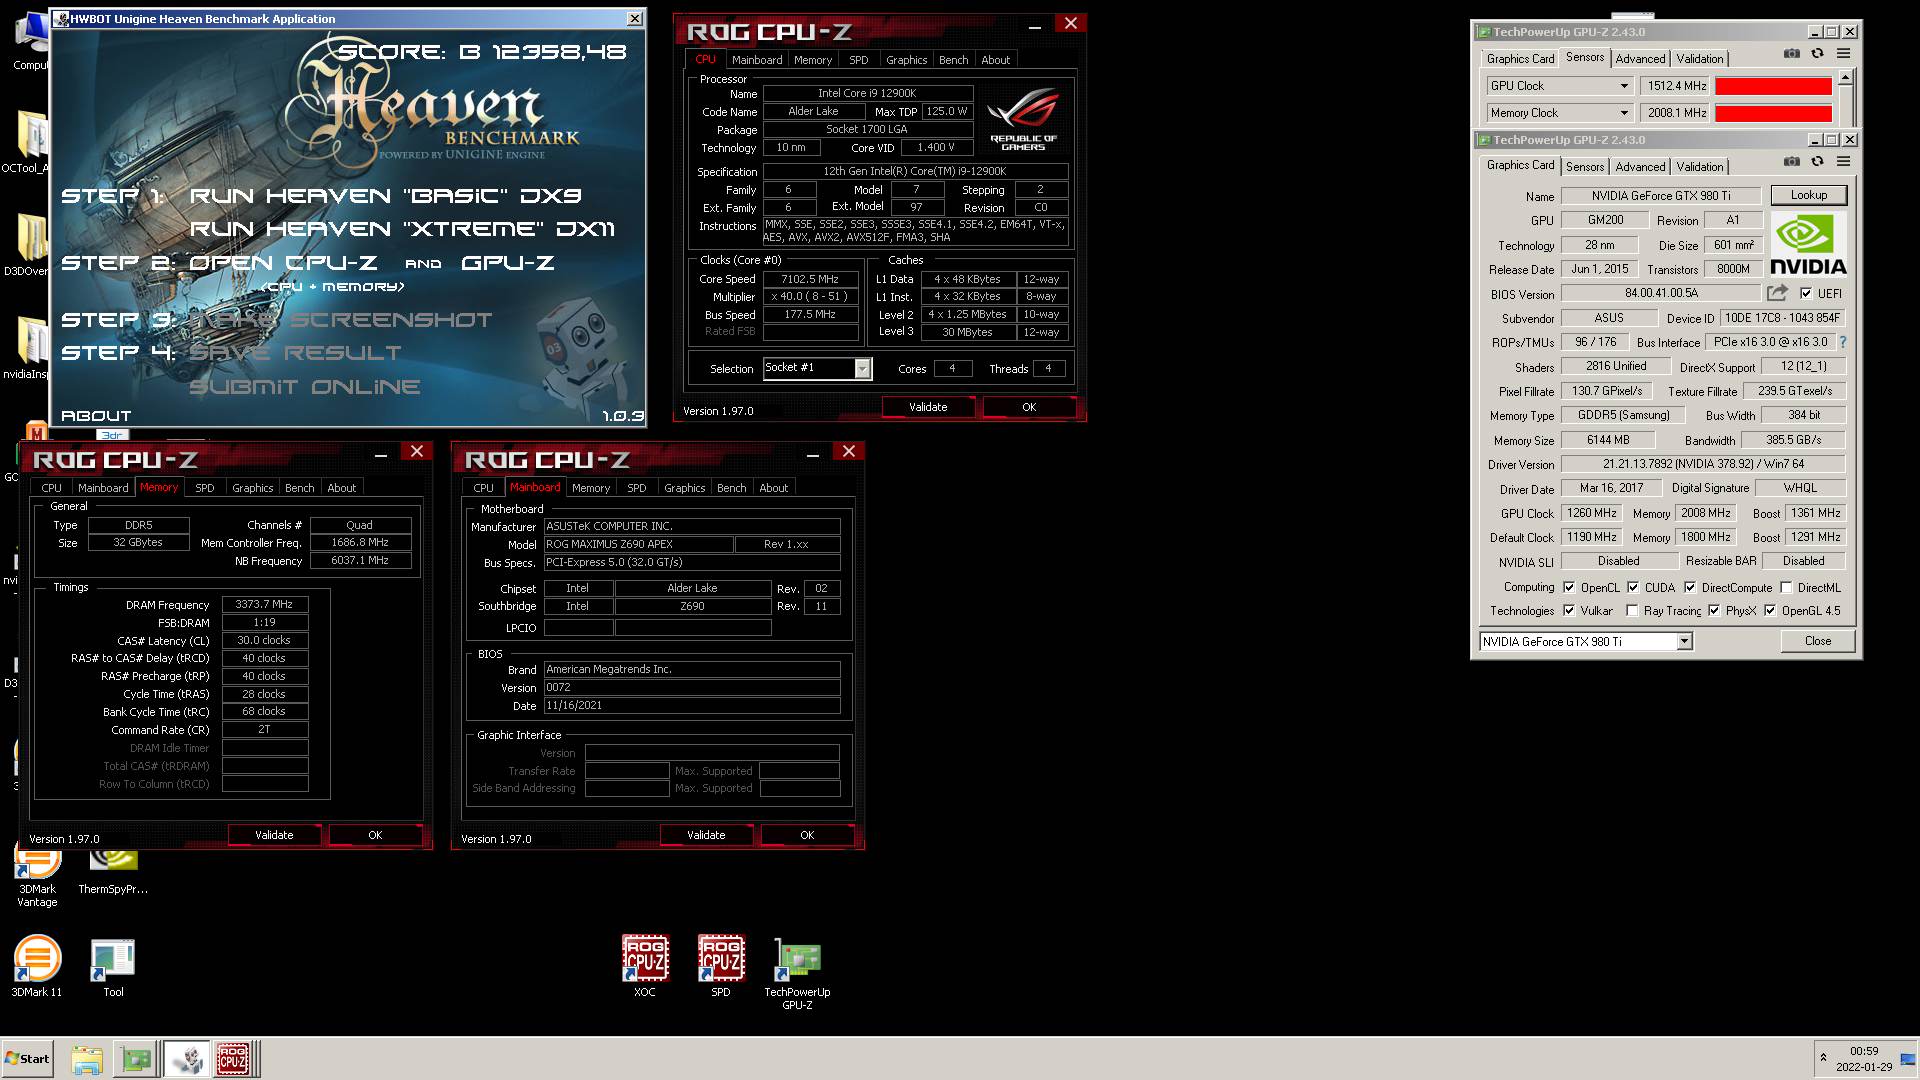This screenshot has height=1080, width=1920.
Task: Expand the Memory Clock sensor dropdown
Action: coord(1624,113)
